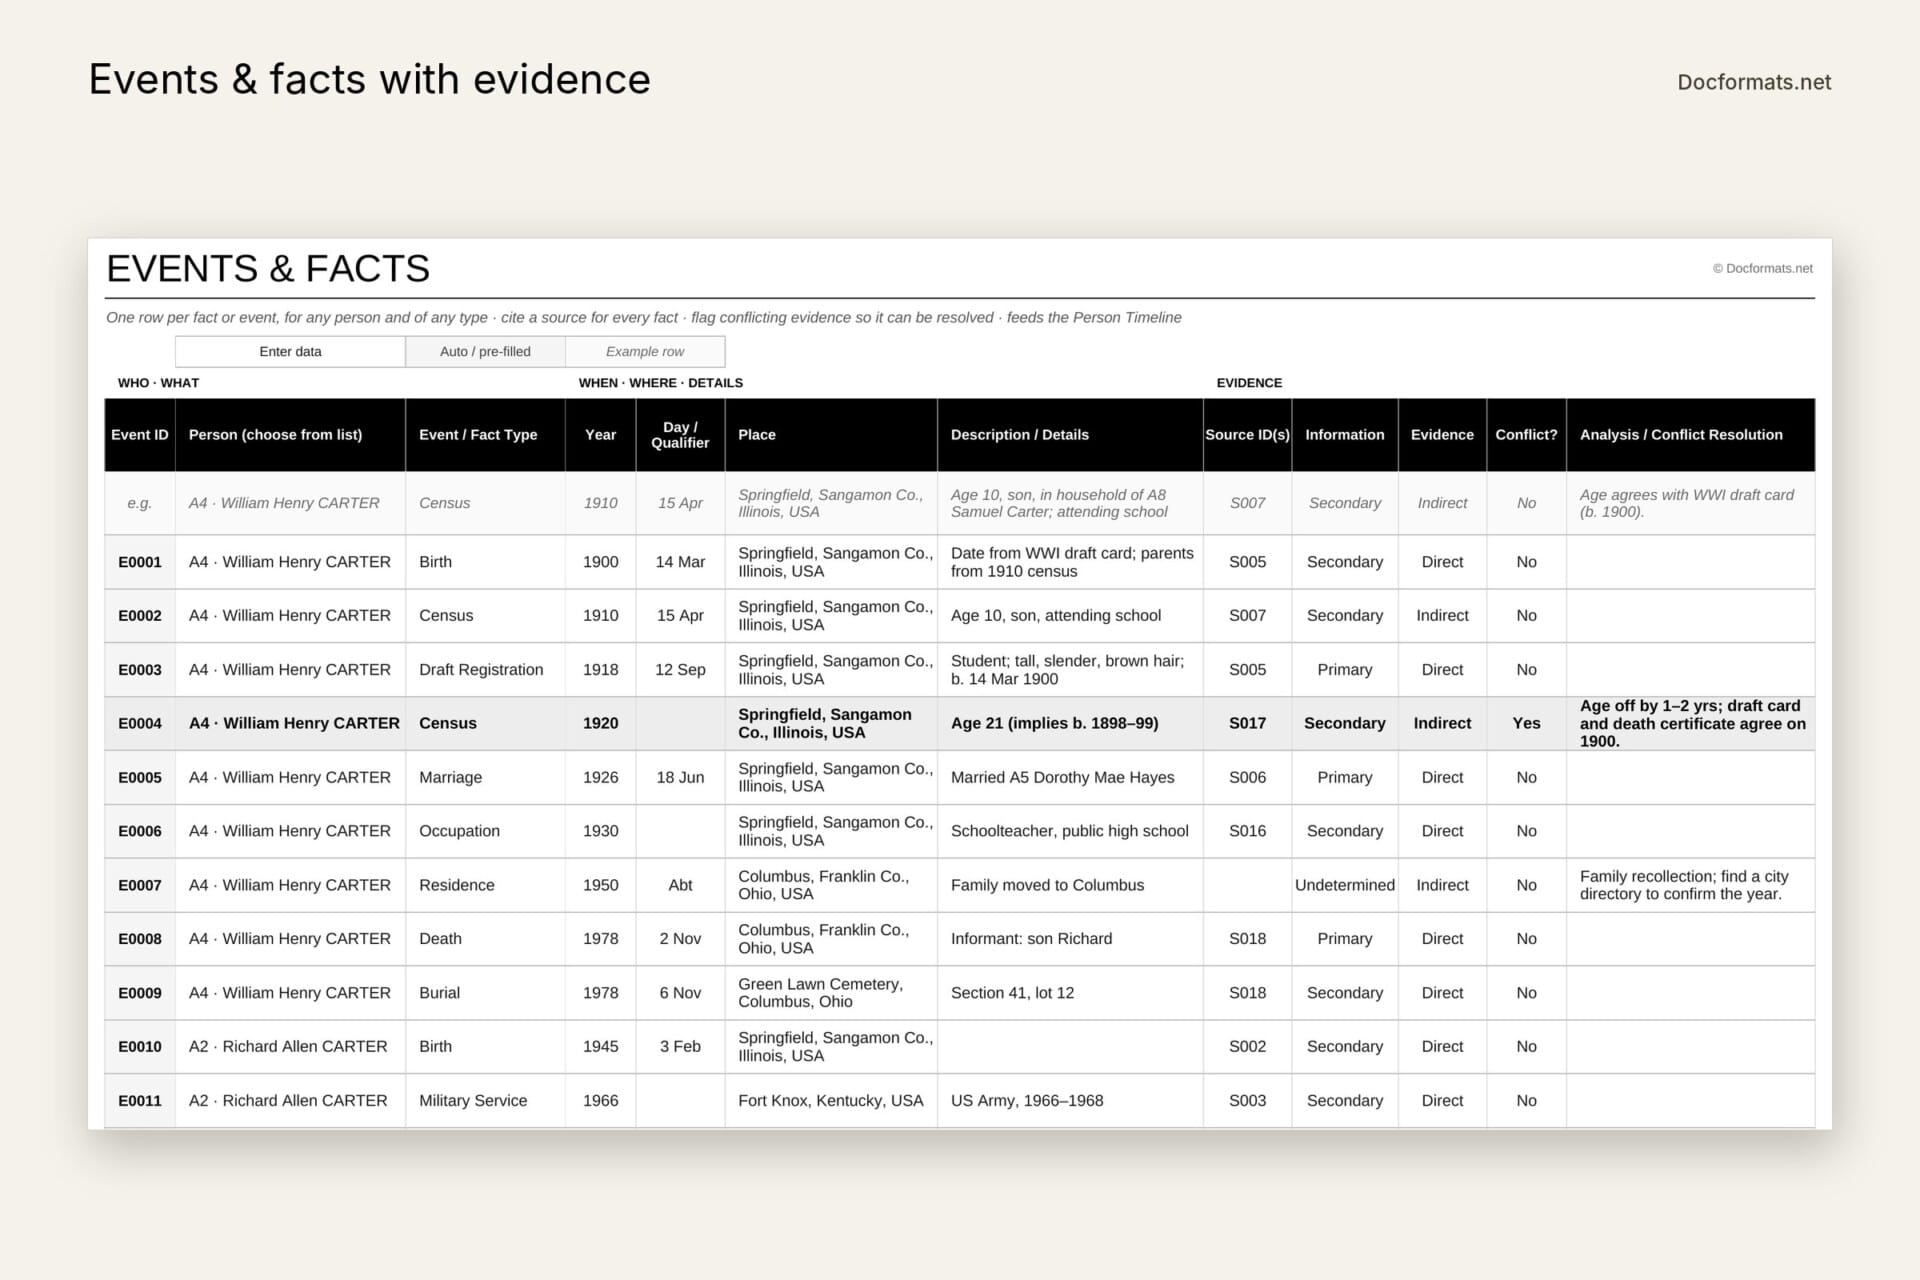Viewport: 1920px width, 1280px height.
Task: Click the 'E0010' event ID cell
Action: [140, 1047]
